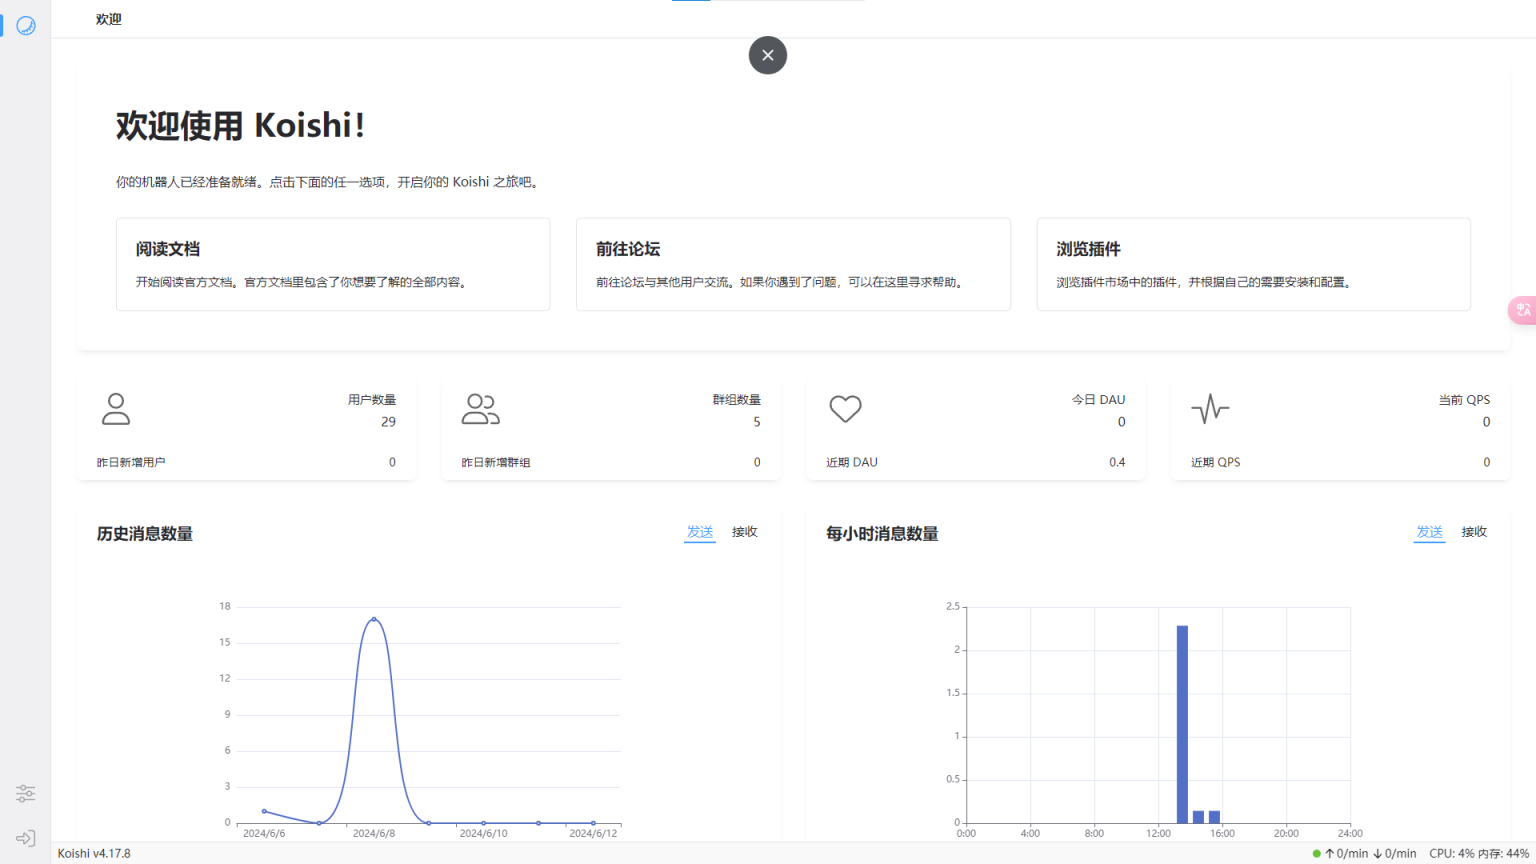Select 发送 tab in 每小时消息数量 chart
The image size is (1536, 864).
1430,532
